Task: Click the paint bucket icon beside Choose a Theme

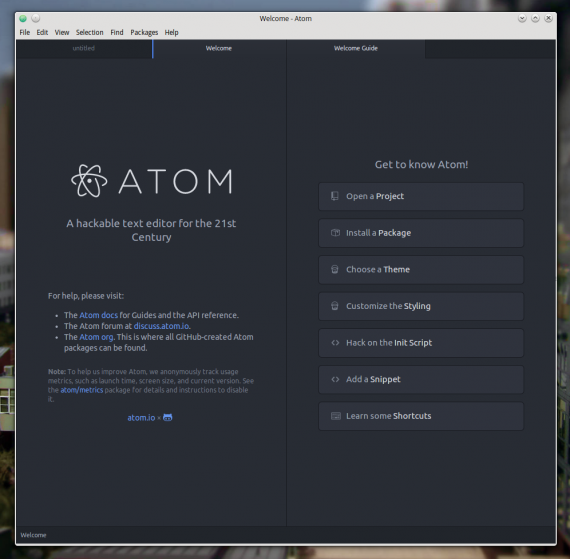Action: (x=334, y=269)
